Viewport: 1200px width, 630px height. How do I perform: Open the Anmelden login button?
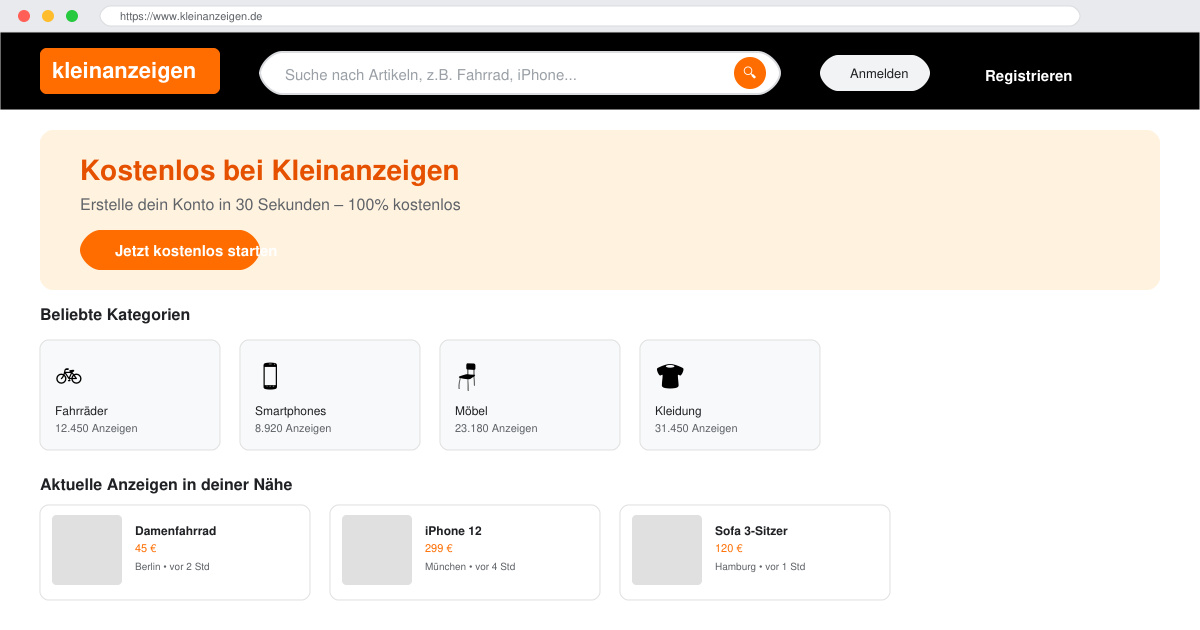[875, 73]
